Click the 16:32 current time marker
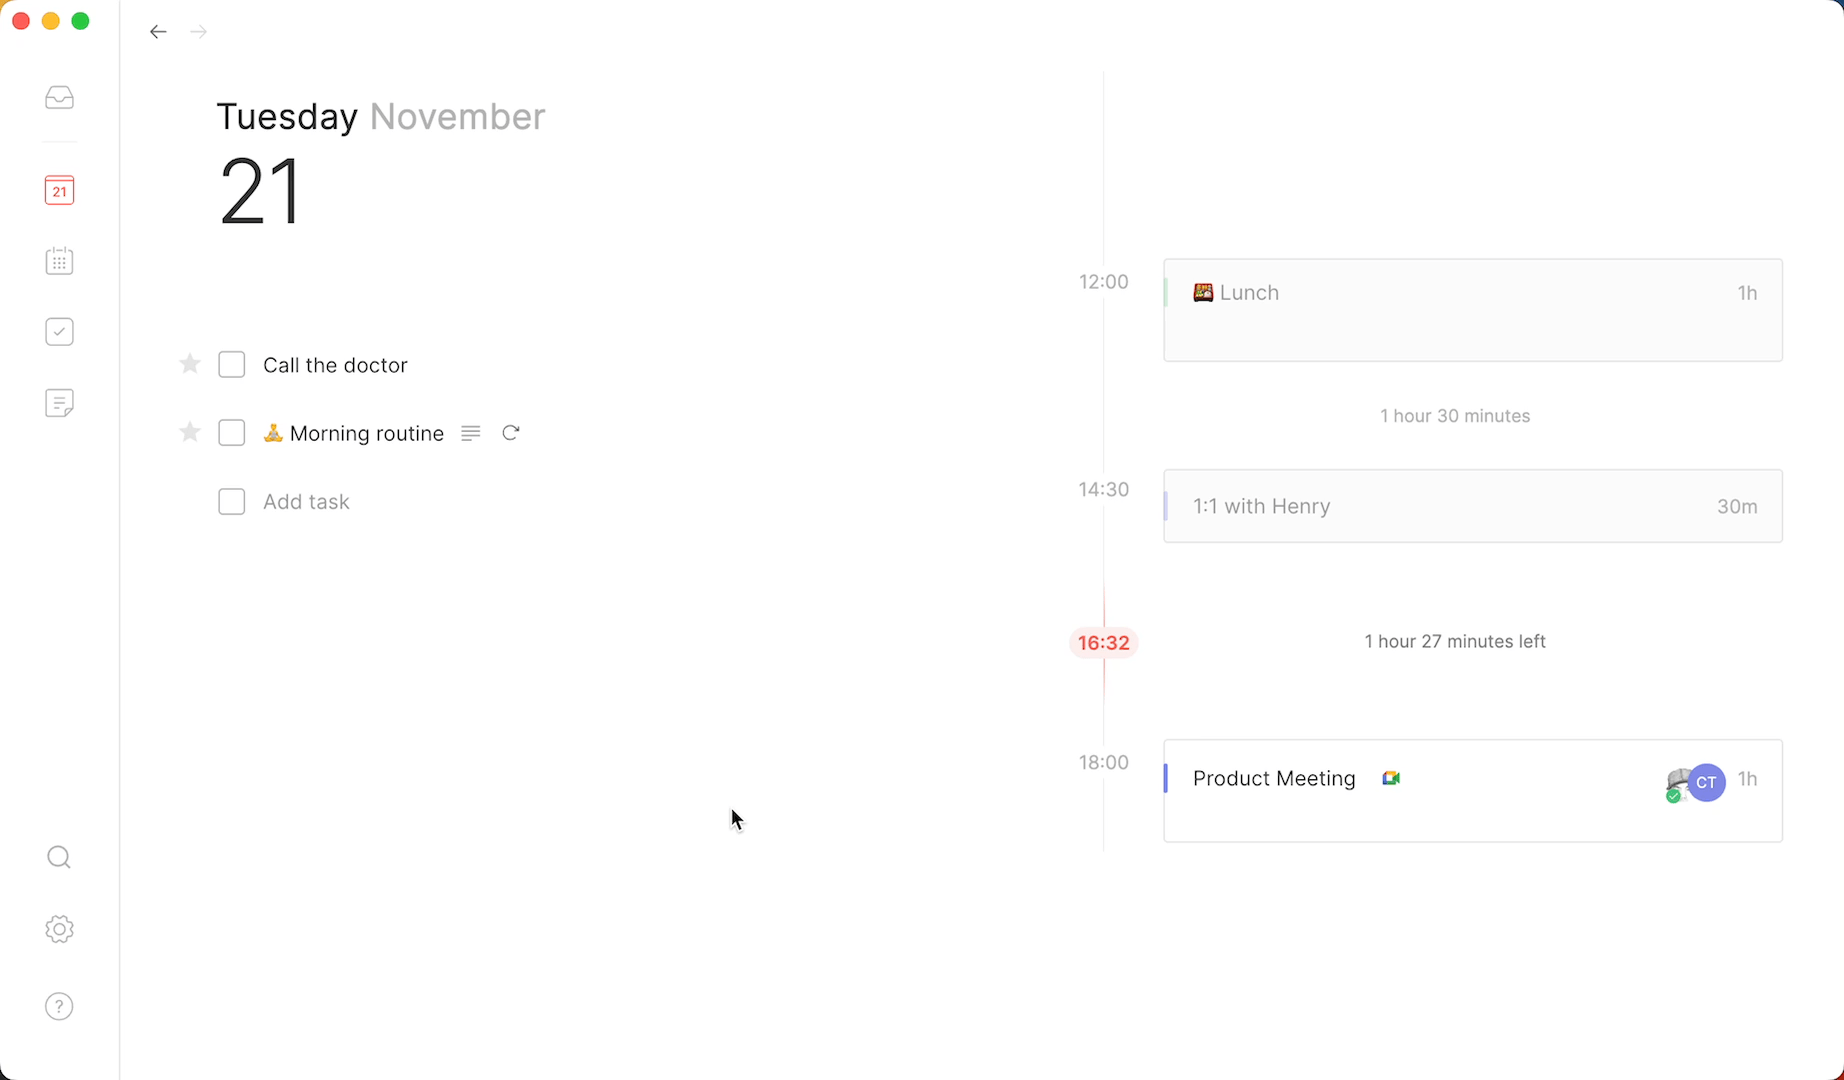 point(1103,643)
